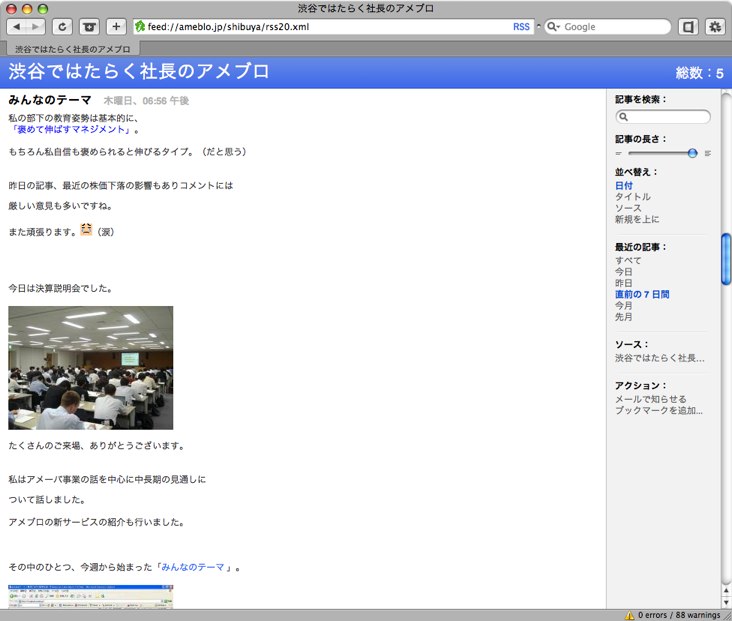Sort articles by タイトル

633,197
